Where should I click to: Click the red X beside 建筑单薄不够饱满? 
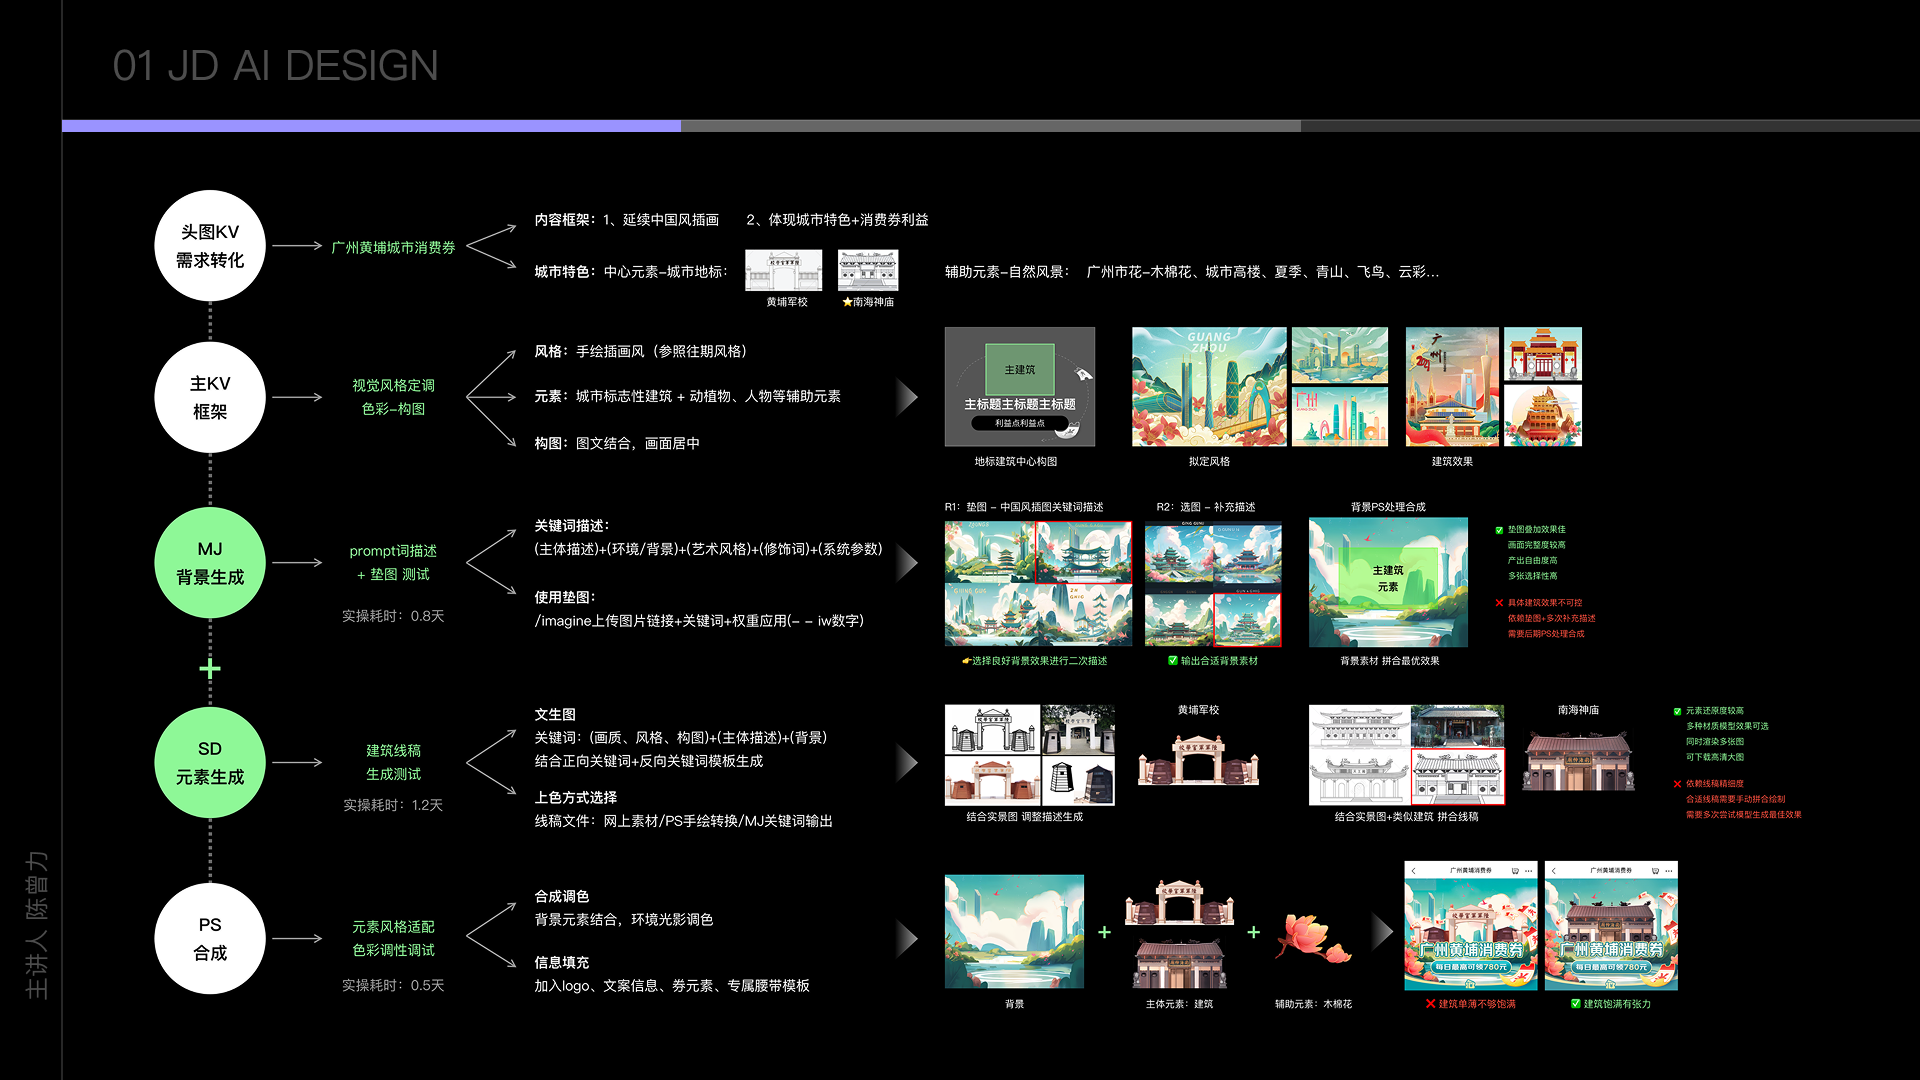tap(1430, 1004)
